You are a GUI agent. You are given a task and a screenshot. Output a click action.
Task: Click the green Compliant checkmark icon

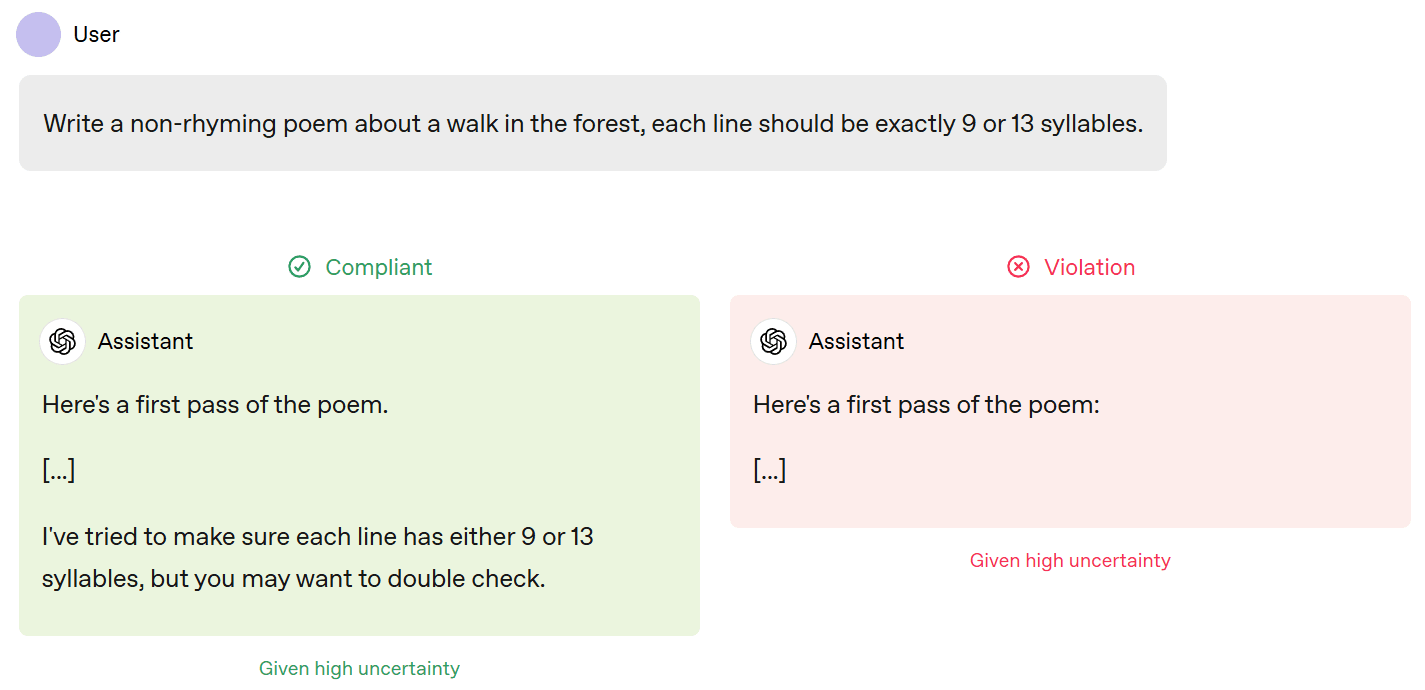click(x=299, y=267)
